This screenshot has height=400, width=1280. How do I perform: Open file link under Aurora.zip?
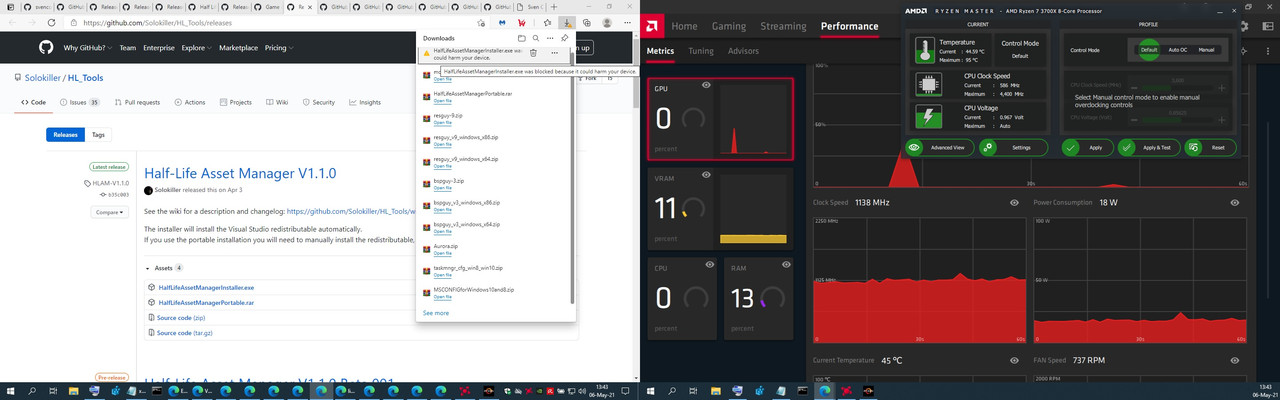coord(443,252)
